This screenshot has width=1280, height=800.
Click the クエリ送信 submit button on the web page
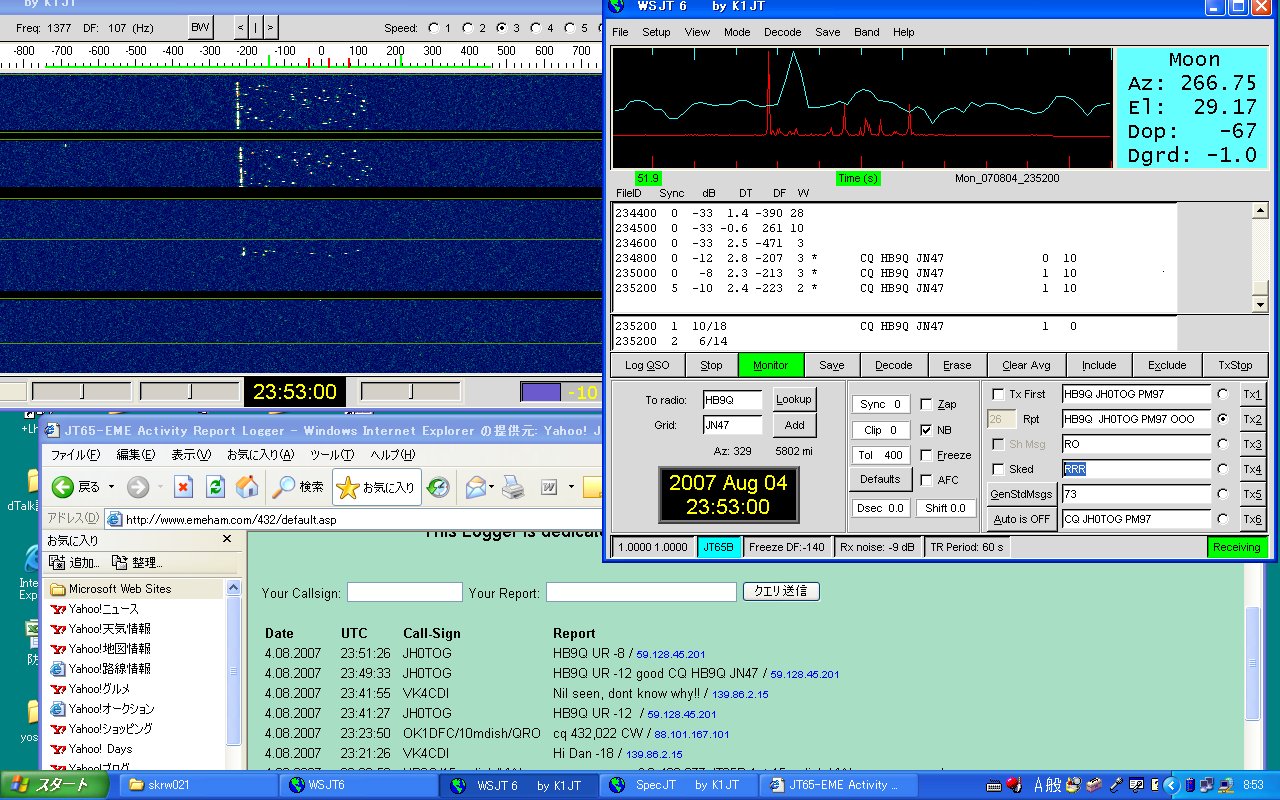pos(781,591)
